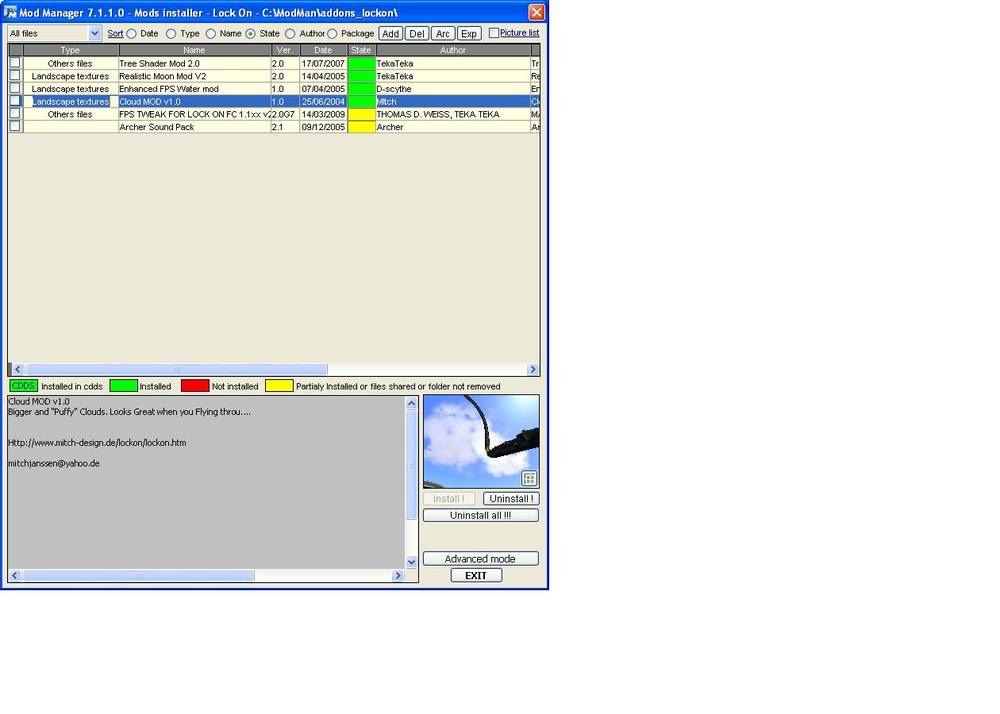Click yellow state cell of Archer Sound Pack
Screen dimensions: 1000x714
point(361,127)
